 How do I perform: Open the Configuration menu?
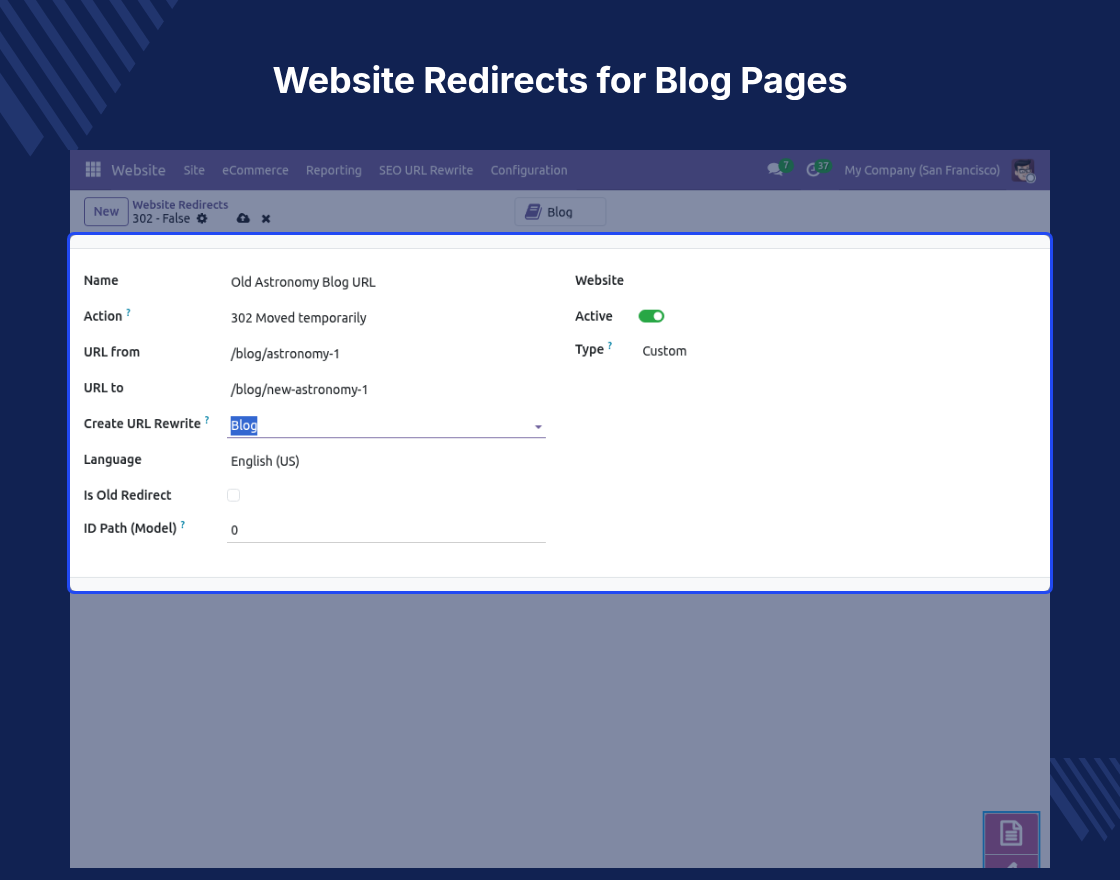click(529, 170)
